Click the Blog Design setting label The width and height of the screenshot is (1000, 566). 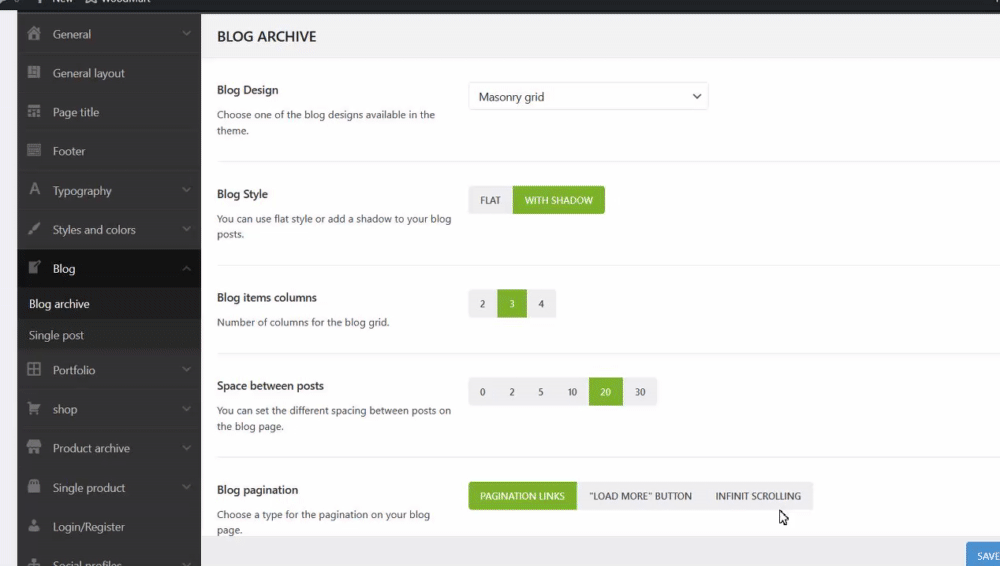click(247, 90)
